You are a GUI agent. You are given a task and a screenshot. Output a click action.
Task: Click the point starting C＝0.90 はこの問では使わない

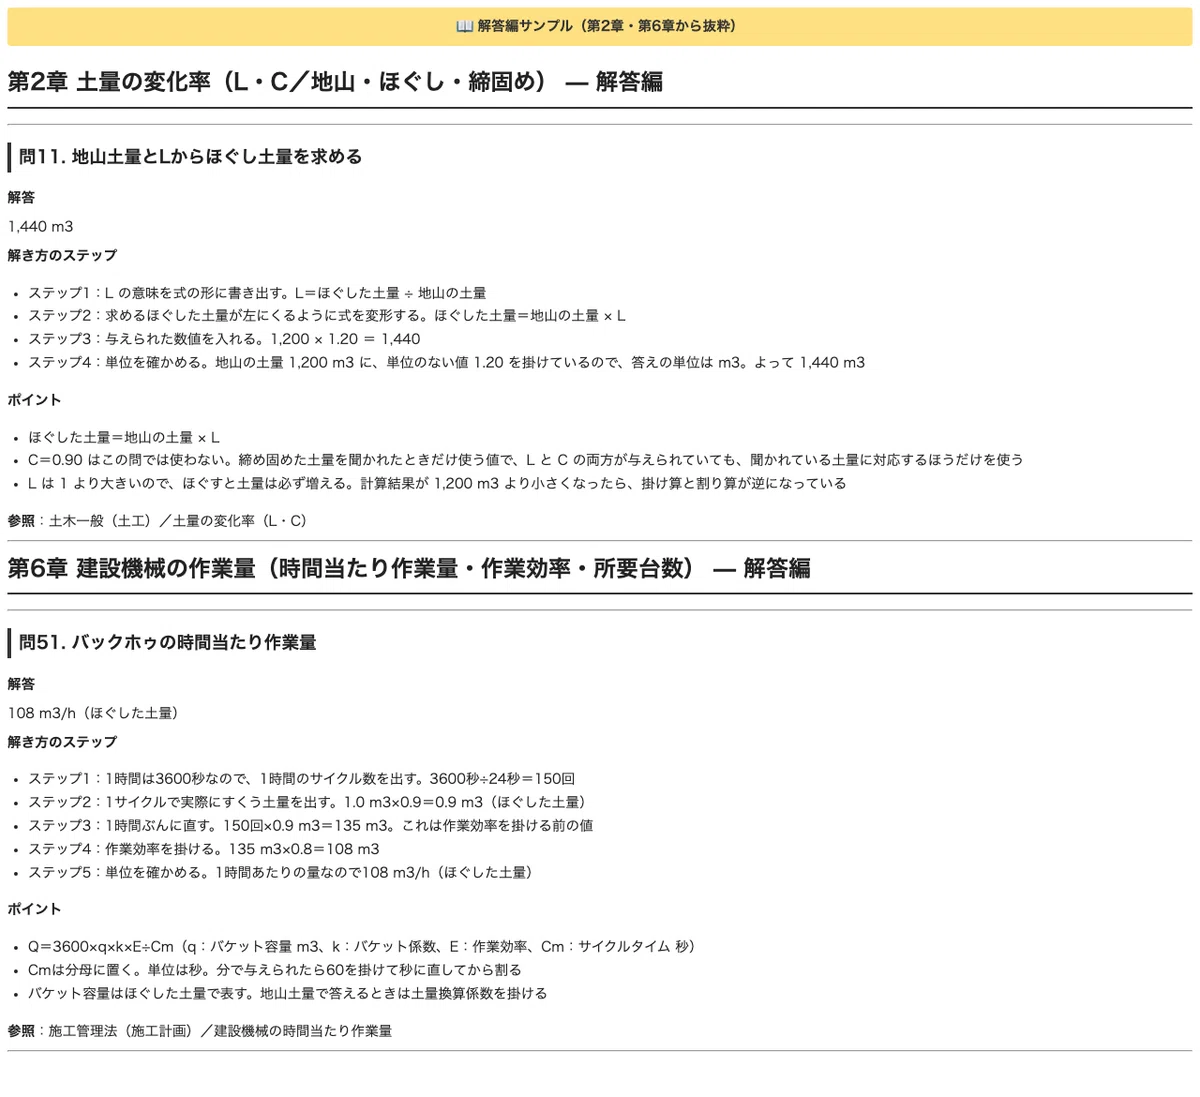pyautogui.click(x=526, y=460)
